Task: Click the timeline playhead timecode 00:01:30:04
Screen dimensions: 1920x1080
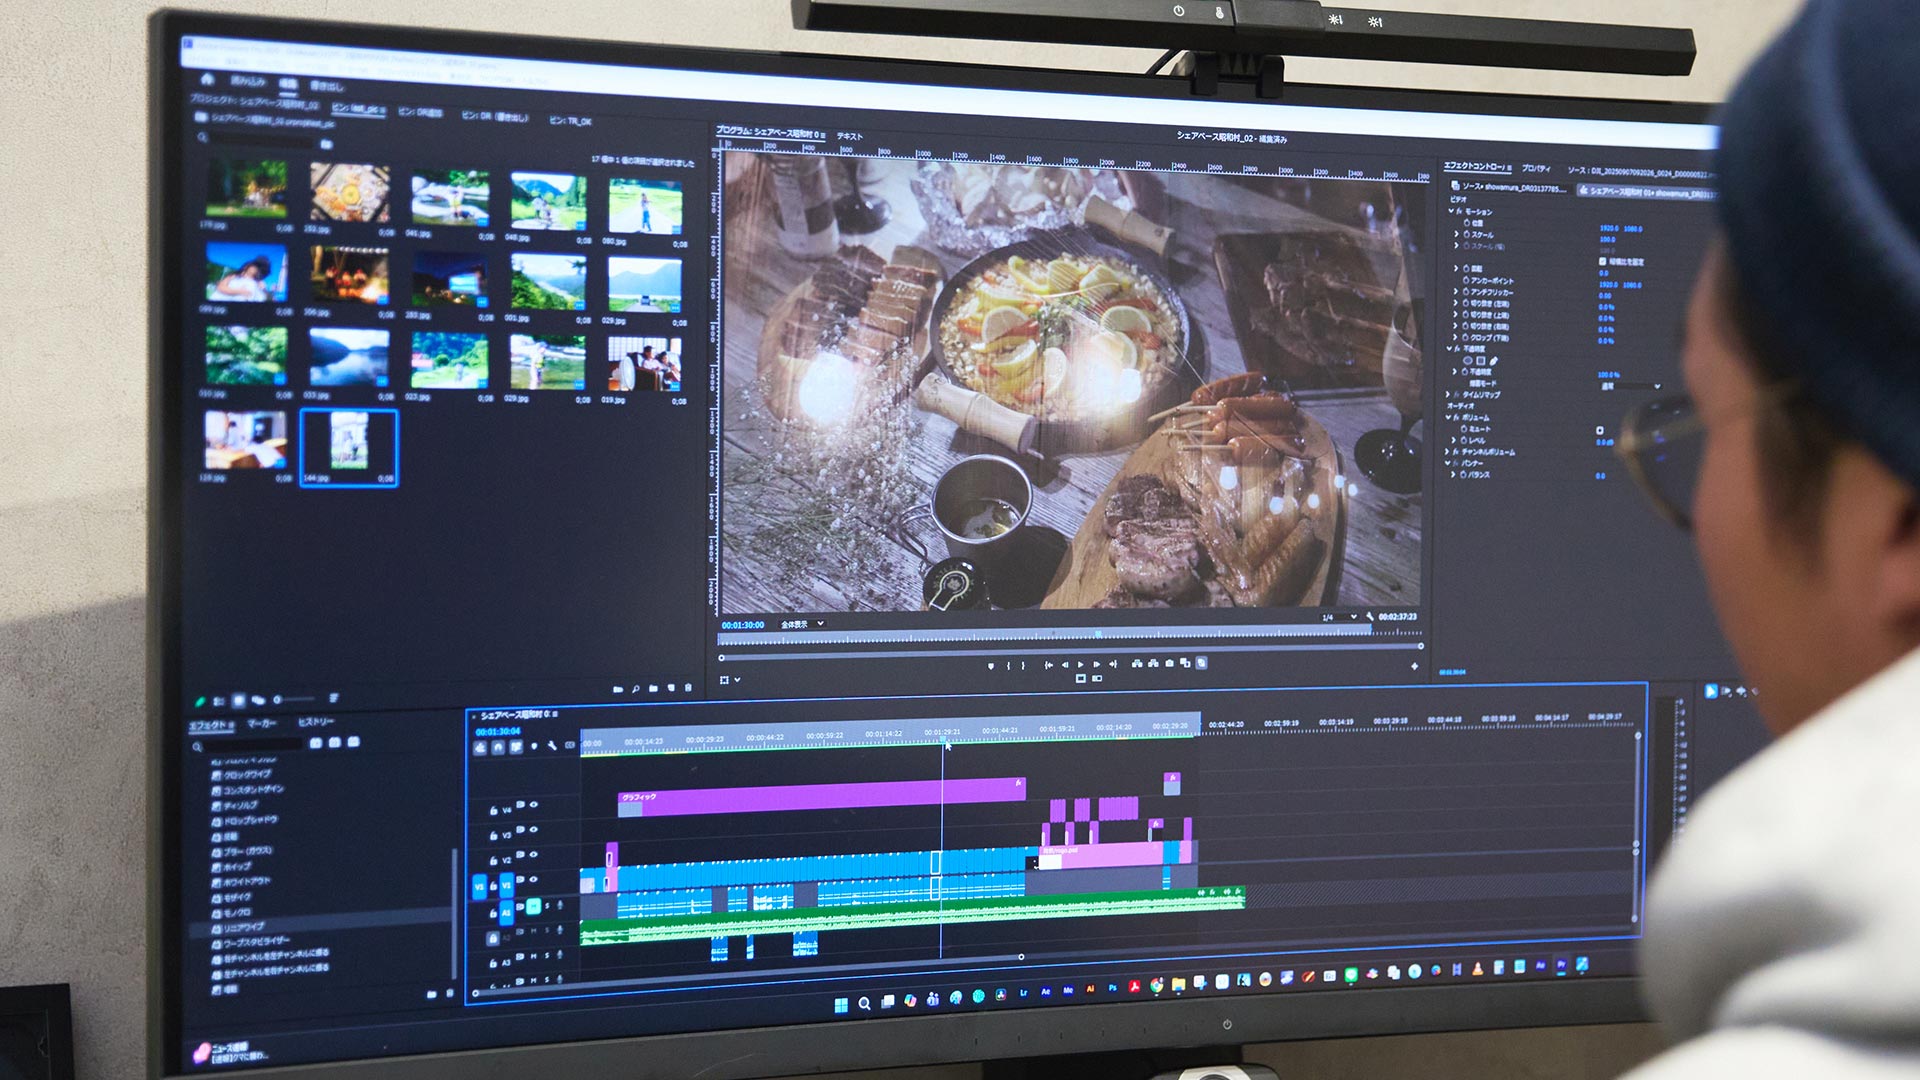Action: pyautogui.click(x=498, y=731)
